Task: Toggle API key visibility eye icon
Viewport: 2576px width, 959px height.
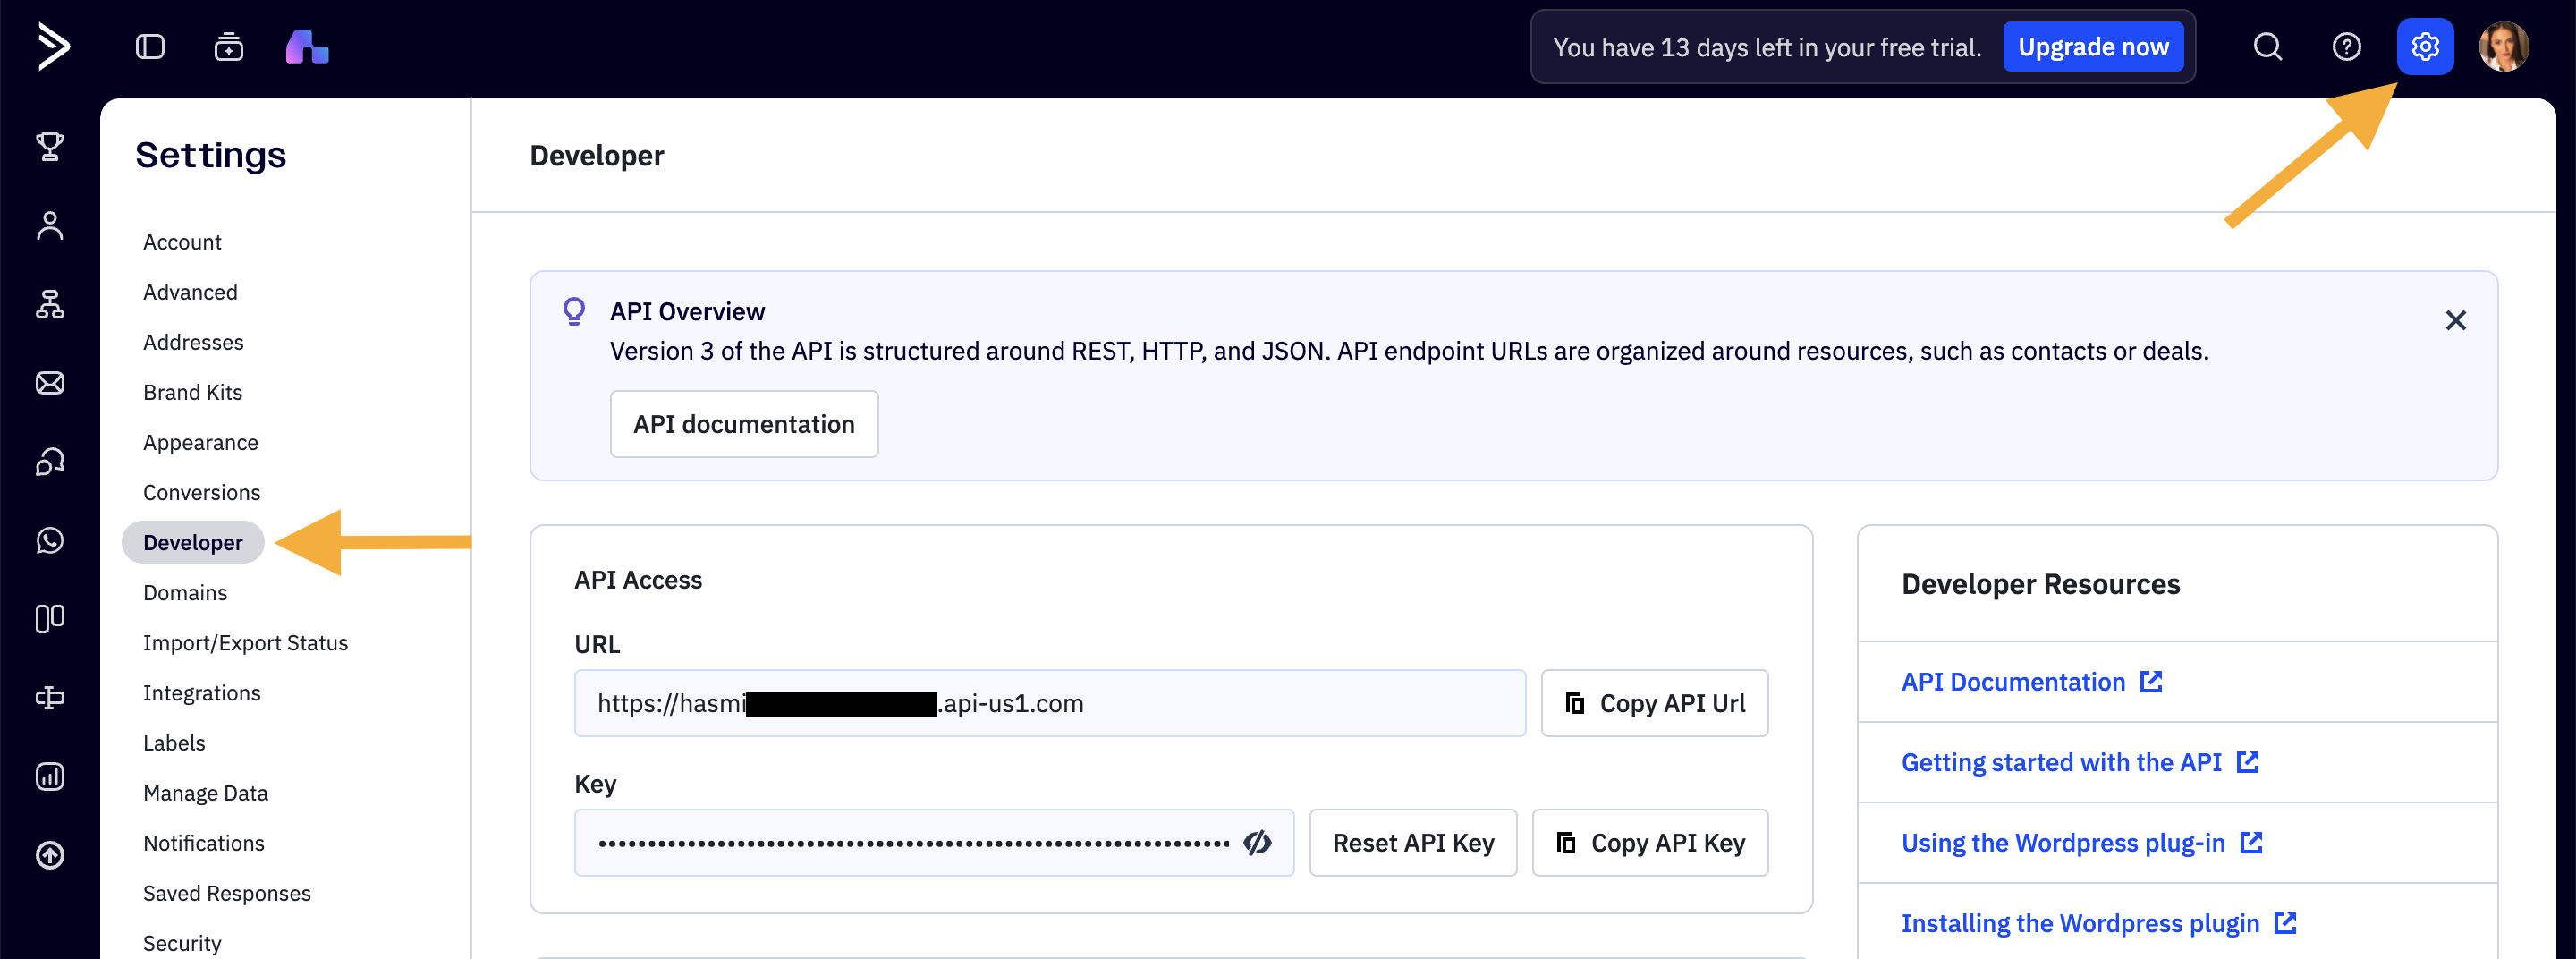Action: [x=1257, y=843]
